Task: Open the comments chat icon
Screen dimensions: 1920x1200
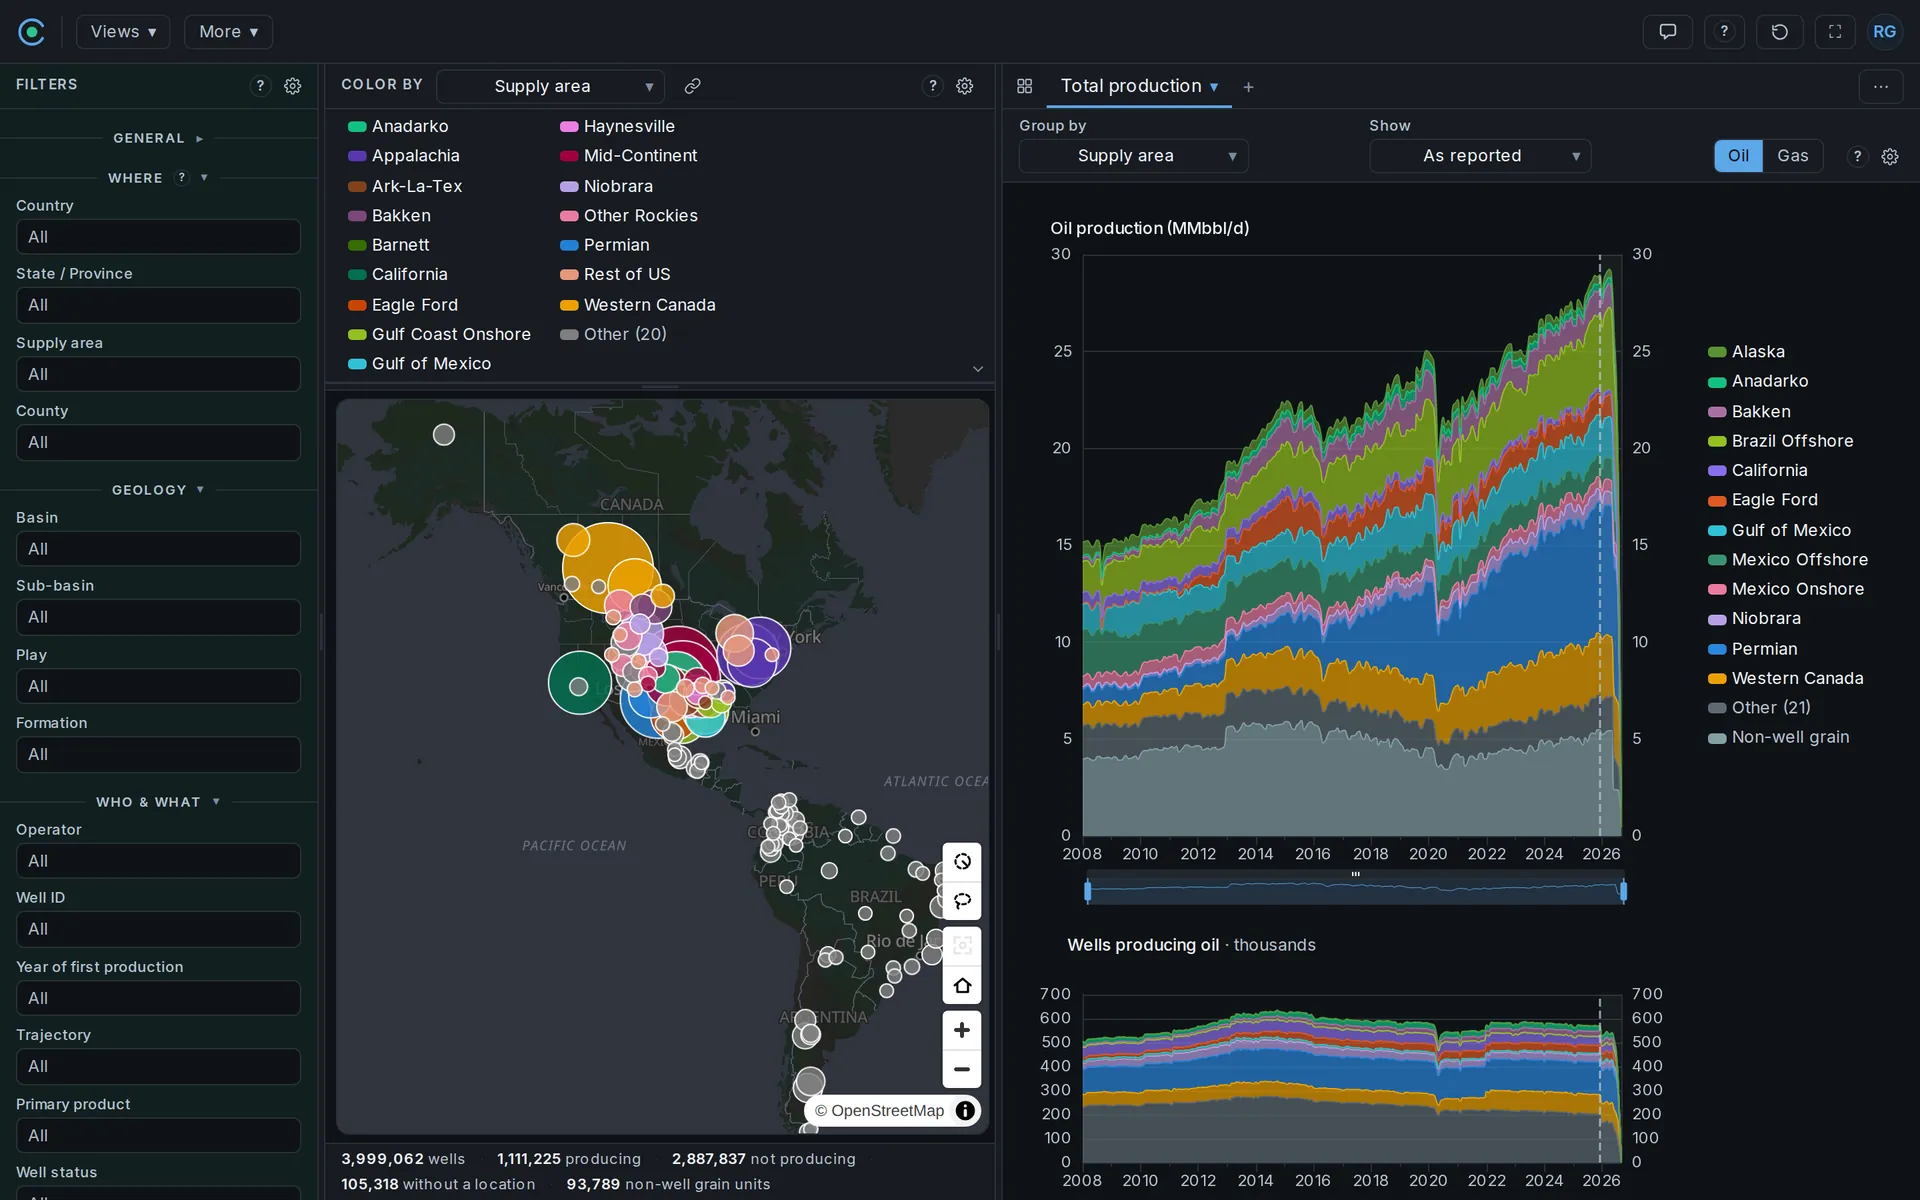Action: pyautogui.click(x=1667, y=32)
